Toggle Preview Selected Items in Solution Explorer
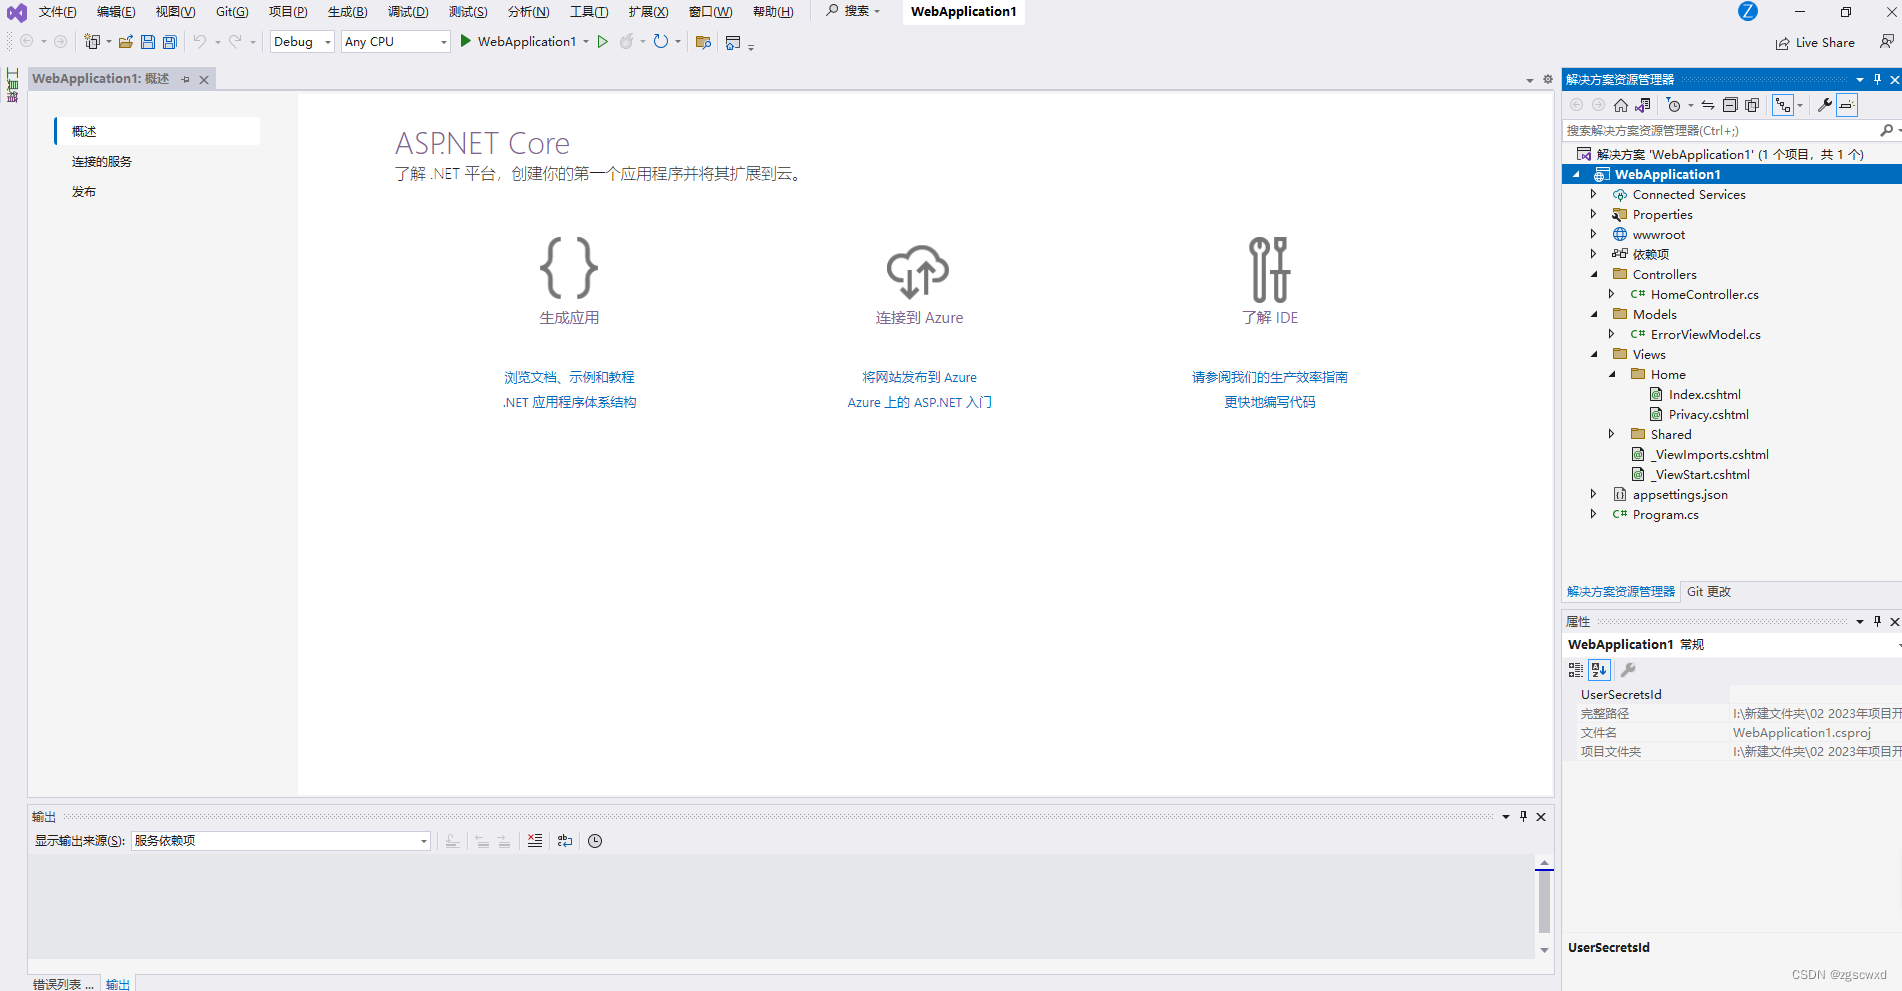The image size is (1902, 991). pos(1847,105)
